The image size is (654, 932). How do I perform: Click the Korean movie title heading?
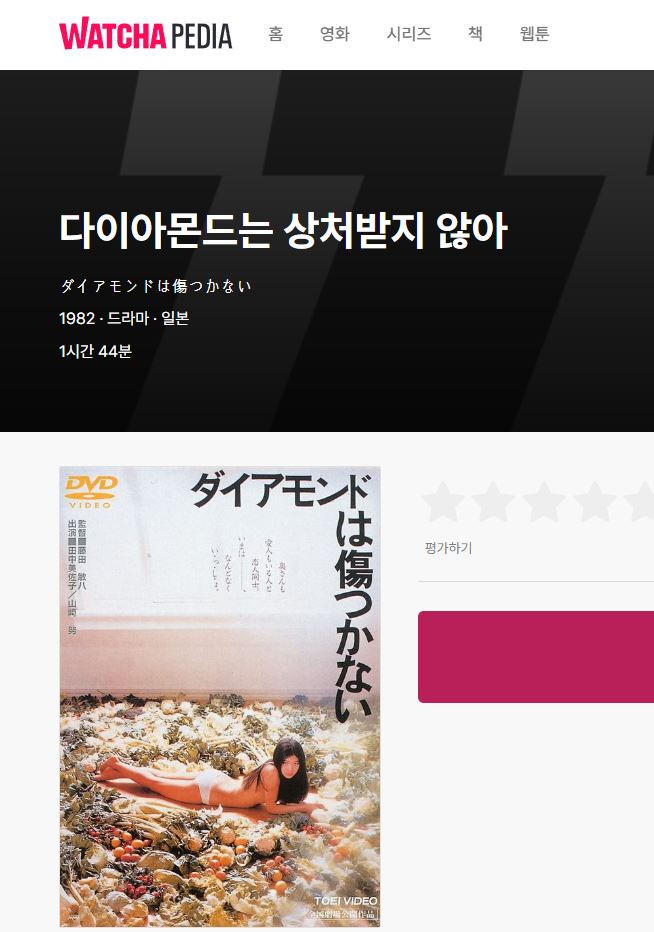[x=283, y=231]
